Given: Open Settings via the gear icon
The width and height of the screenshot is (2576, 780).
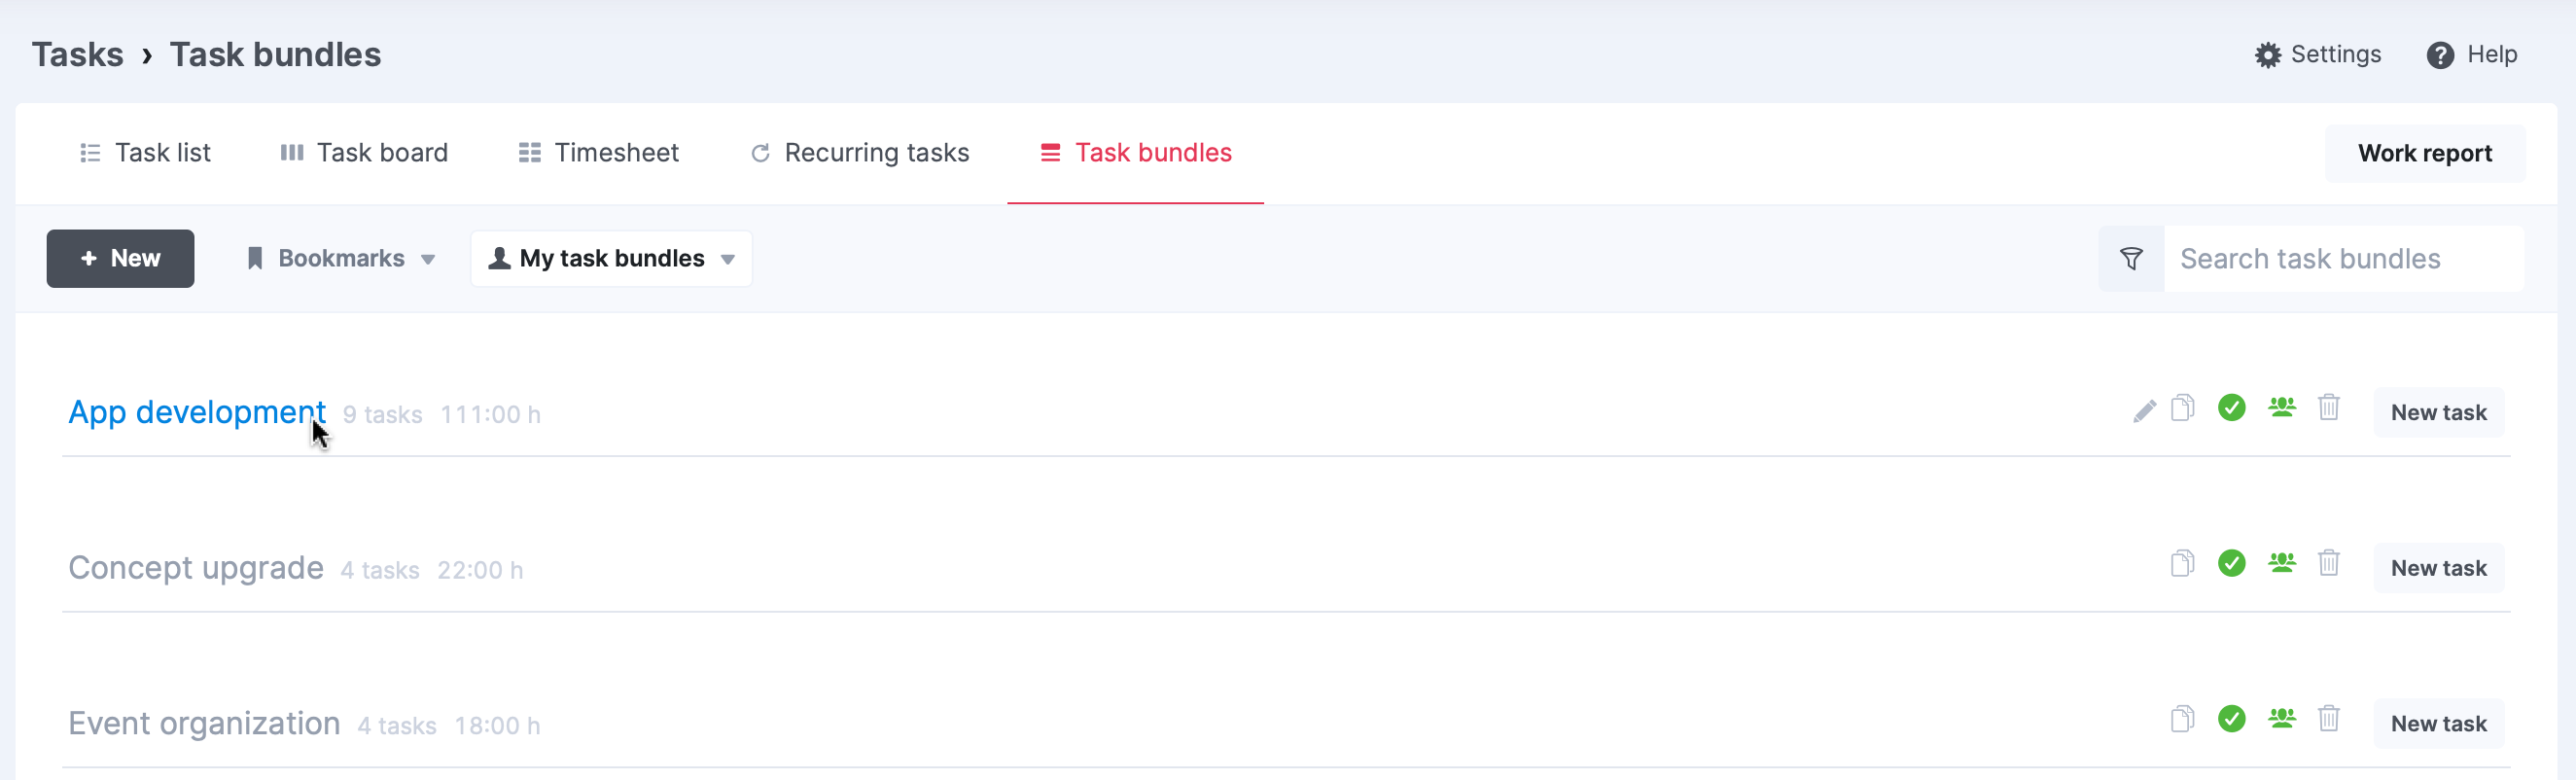Looking at the screenshot, I should [2268, 55].
